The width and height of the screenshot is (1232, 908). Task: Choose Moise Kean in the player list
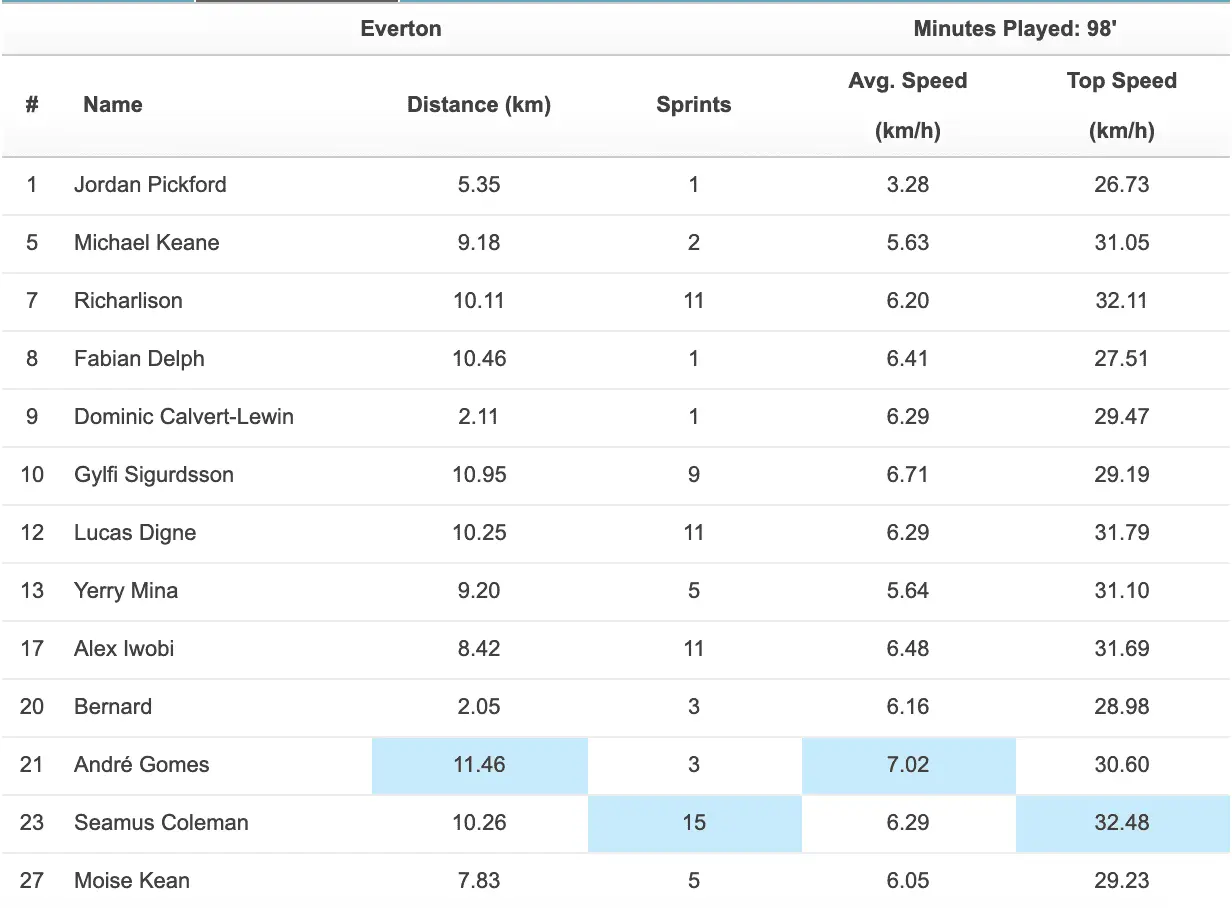tap(132, 881)
